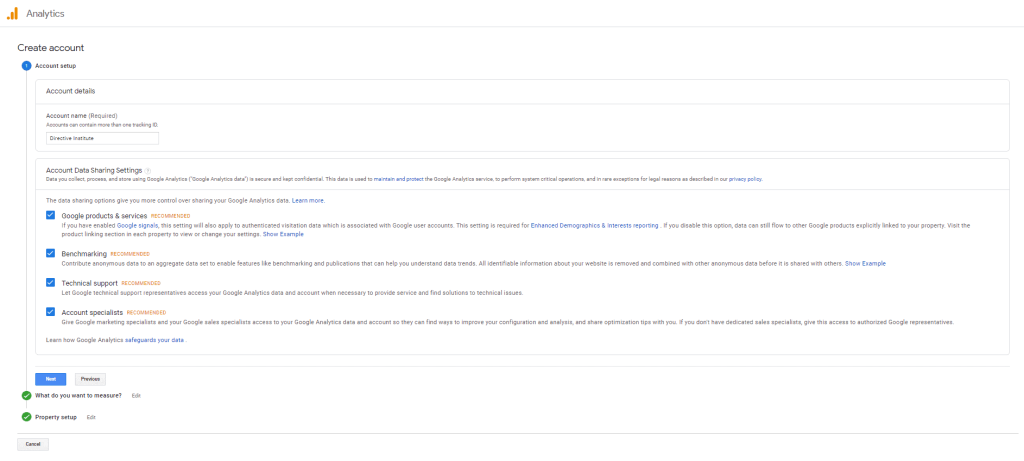Click the step 1 Account setup circle
The image size is (1024, 461).
click(x=26, y=65)
